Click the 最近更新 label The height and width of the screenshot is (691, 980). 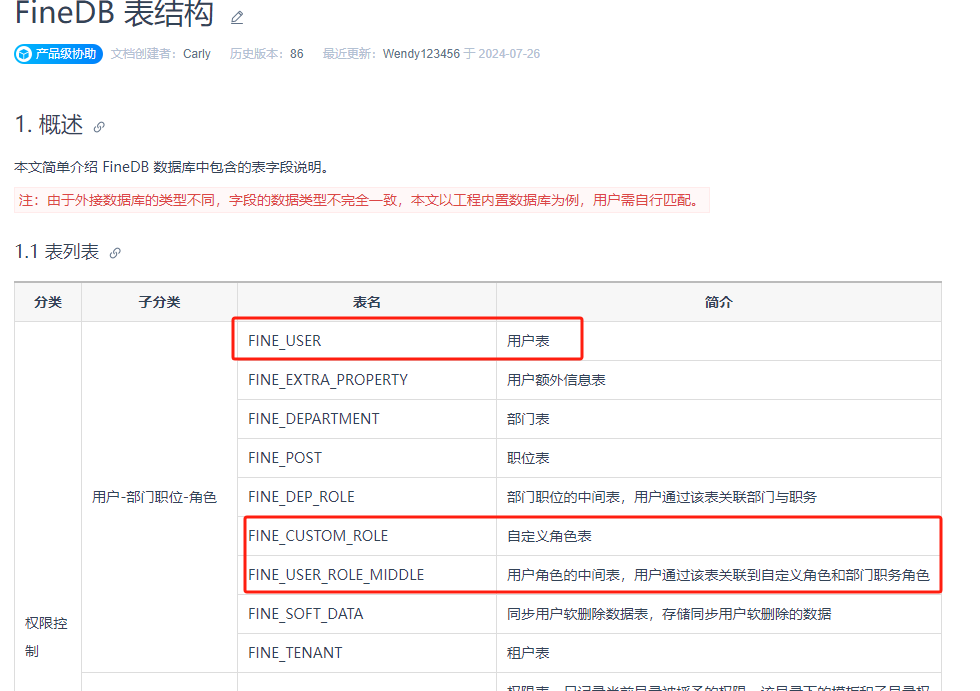(x=350, y=54)
